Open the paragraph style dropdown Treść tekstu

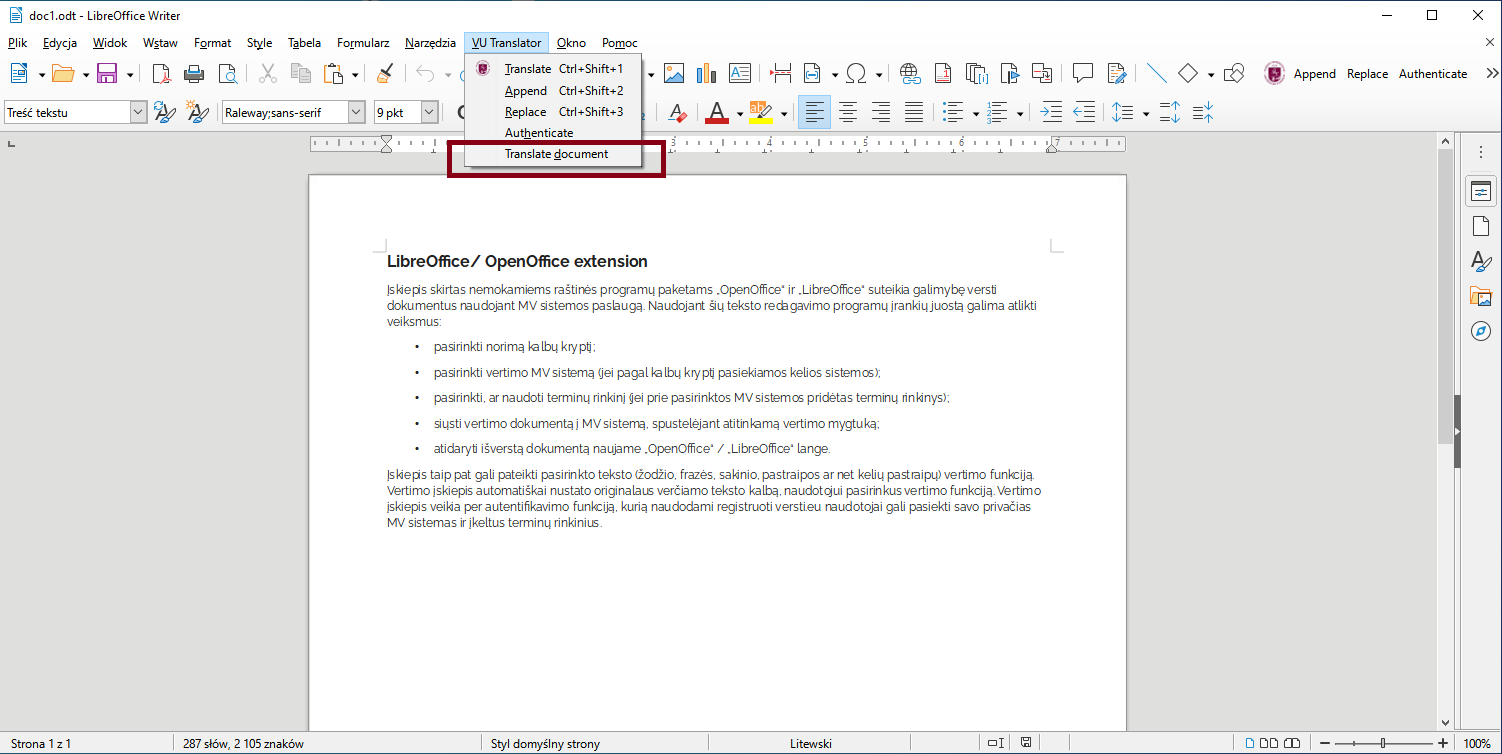(x=139, y=113)
